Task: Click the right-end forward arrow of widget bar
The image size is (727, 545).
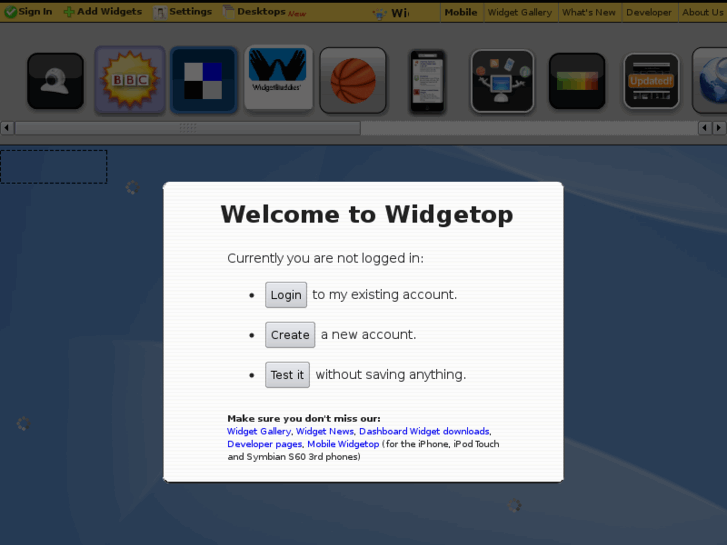Action: click(719, 128)
